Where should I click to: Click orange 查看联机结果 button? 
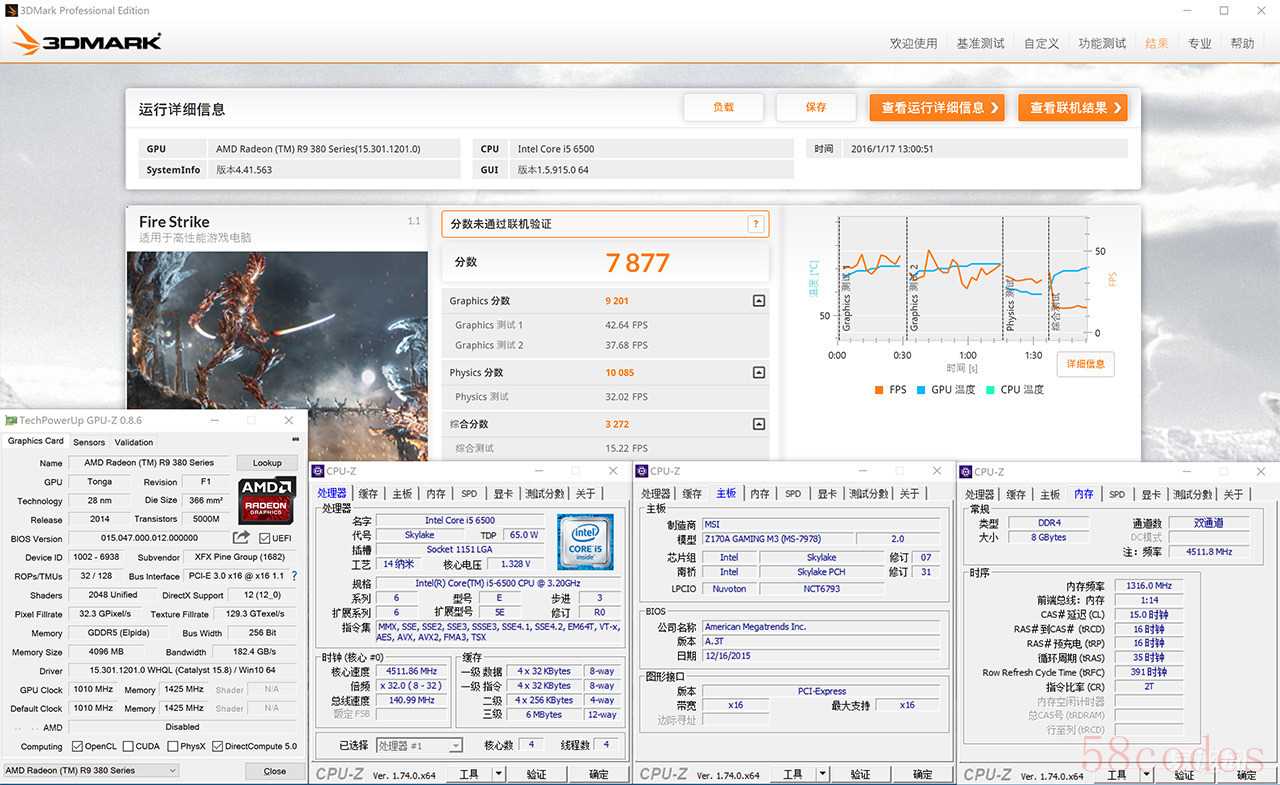[x=1073, y=107]
